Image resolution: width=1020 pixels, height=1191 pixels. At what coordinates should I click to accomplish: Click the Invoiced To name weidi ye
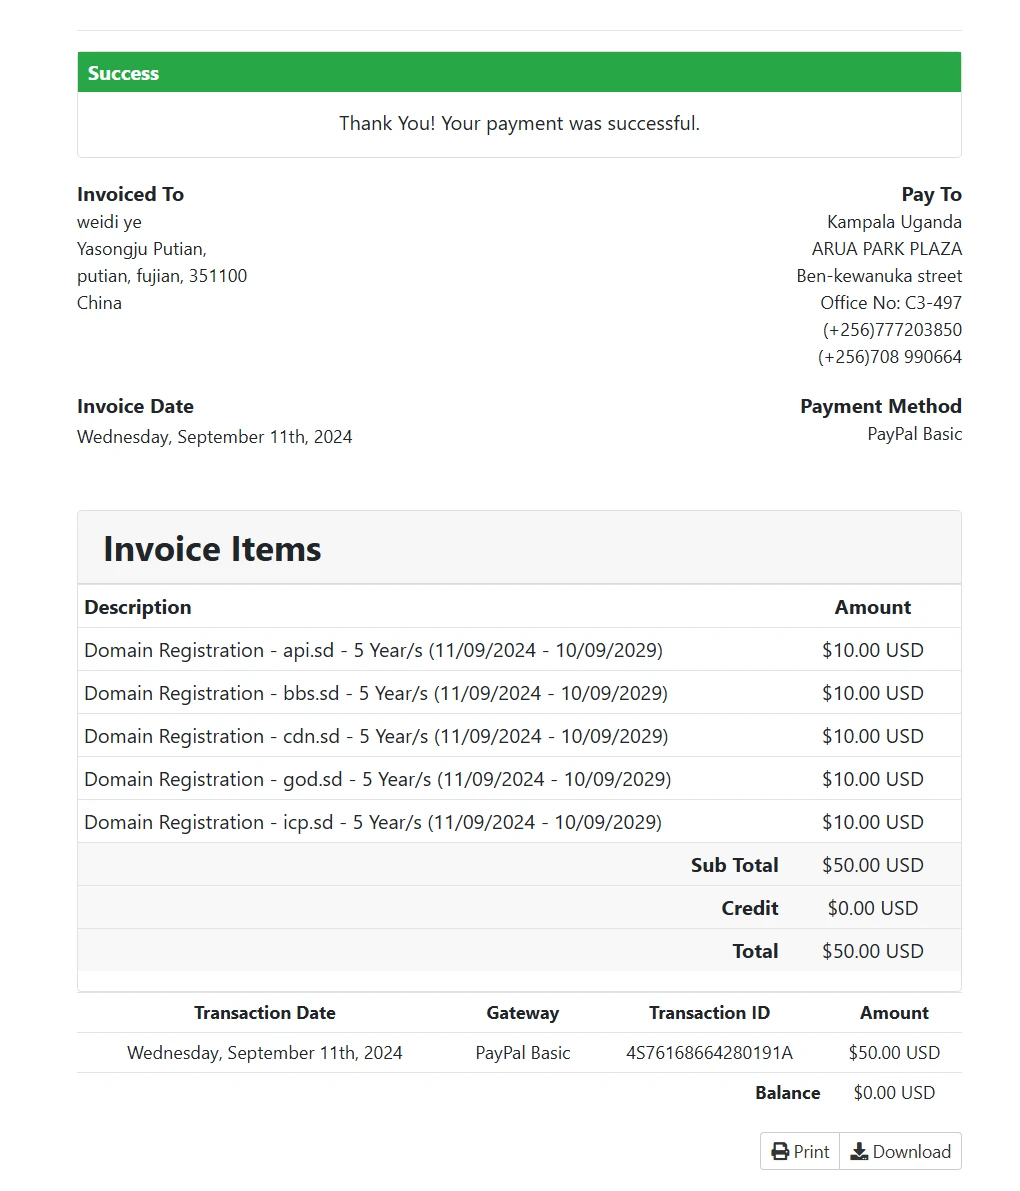109,222
